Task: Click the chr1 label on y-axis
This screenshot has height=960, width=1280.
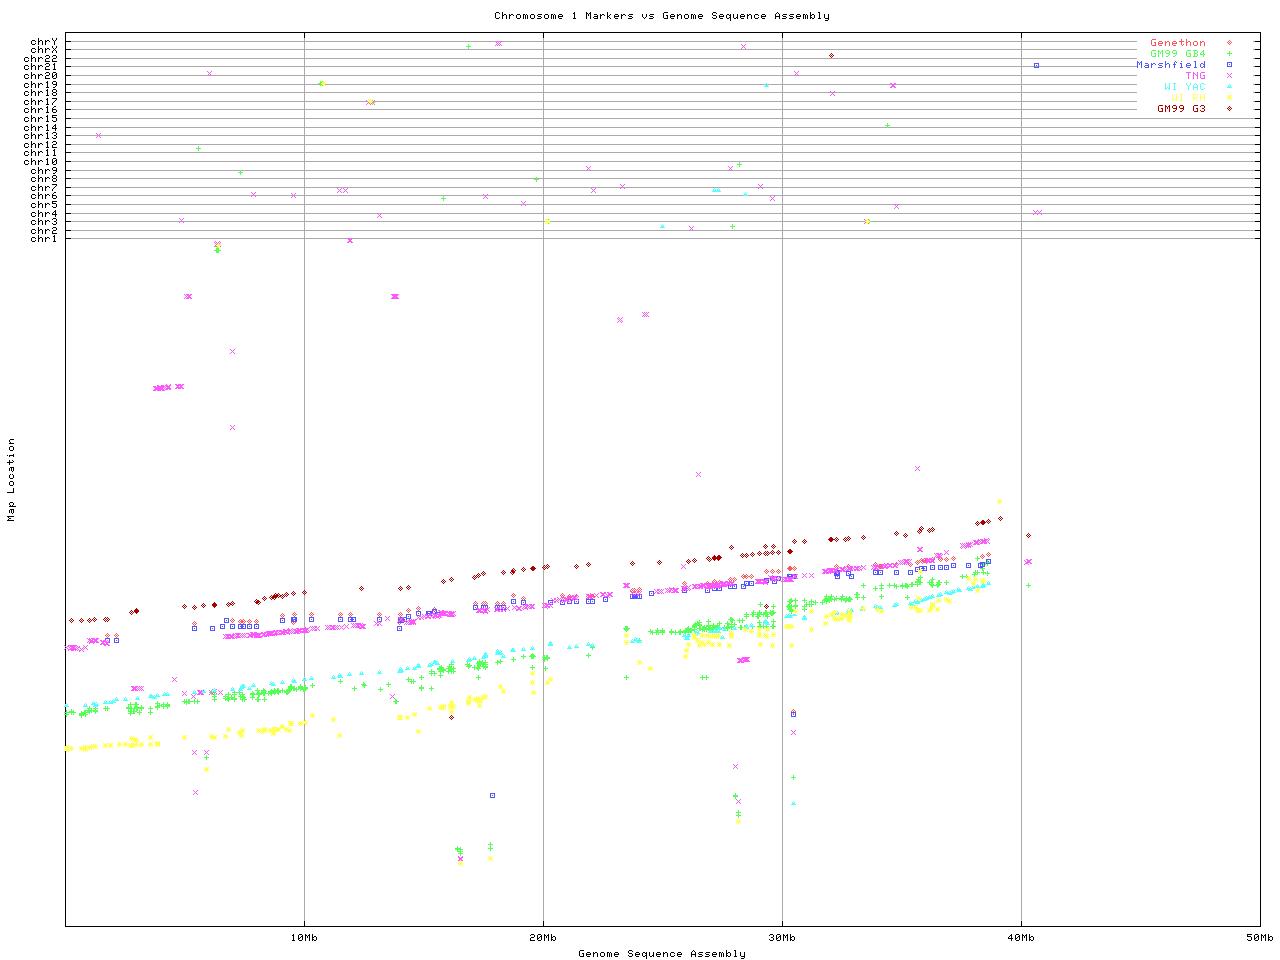Action: pyautogui.click(x=44, y=239)
